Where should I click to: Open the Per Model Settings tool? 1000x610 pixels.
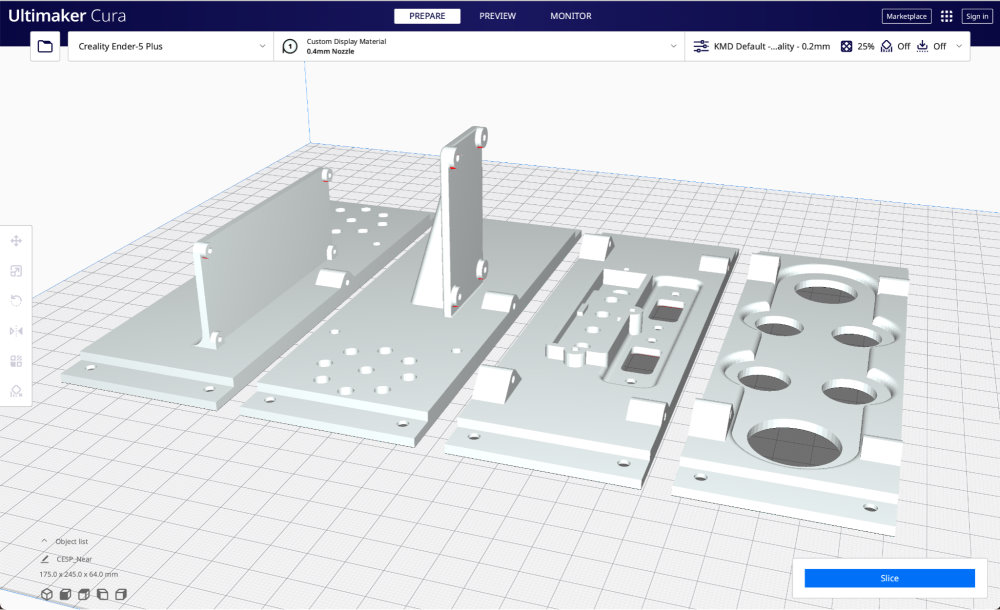point(16,361)
